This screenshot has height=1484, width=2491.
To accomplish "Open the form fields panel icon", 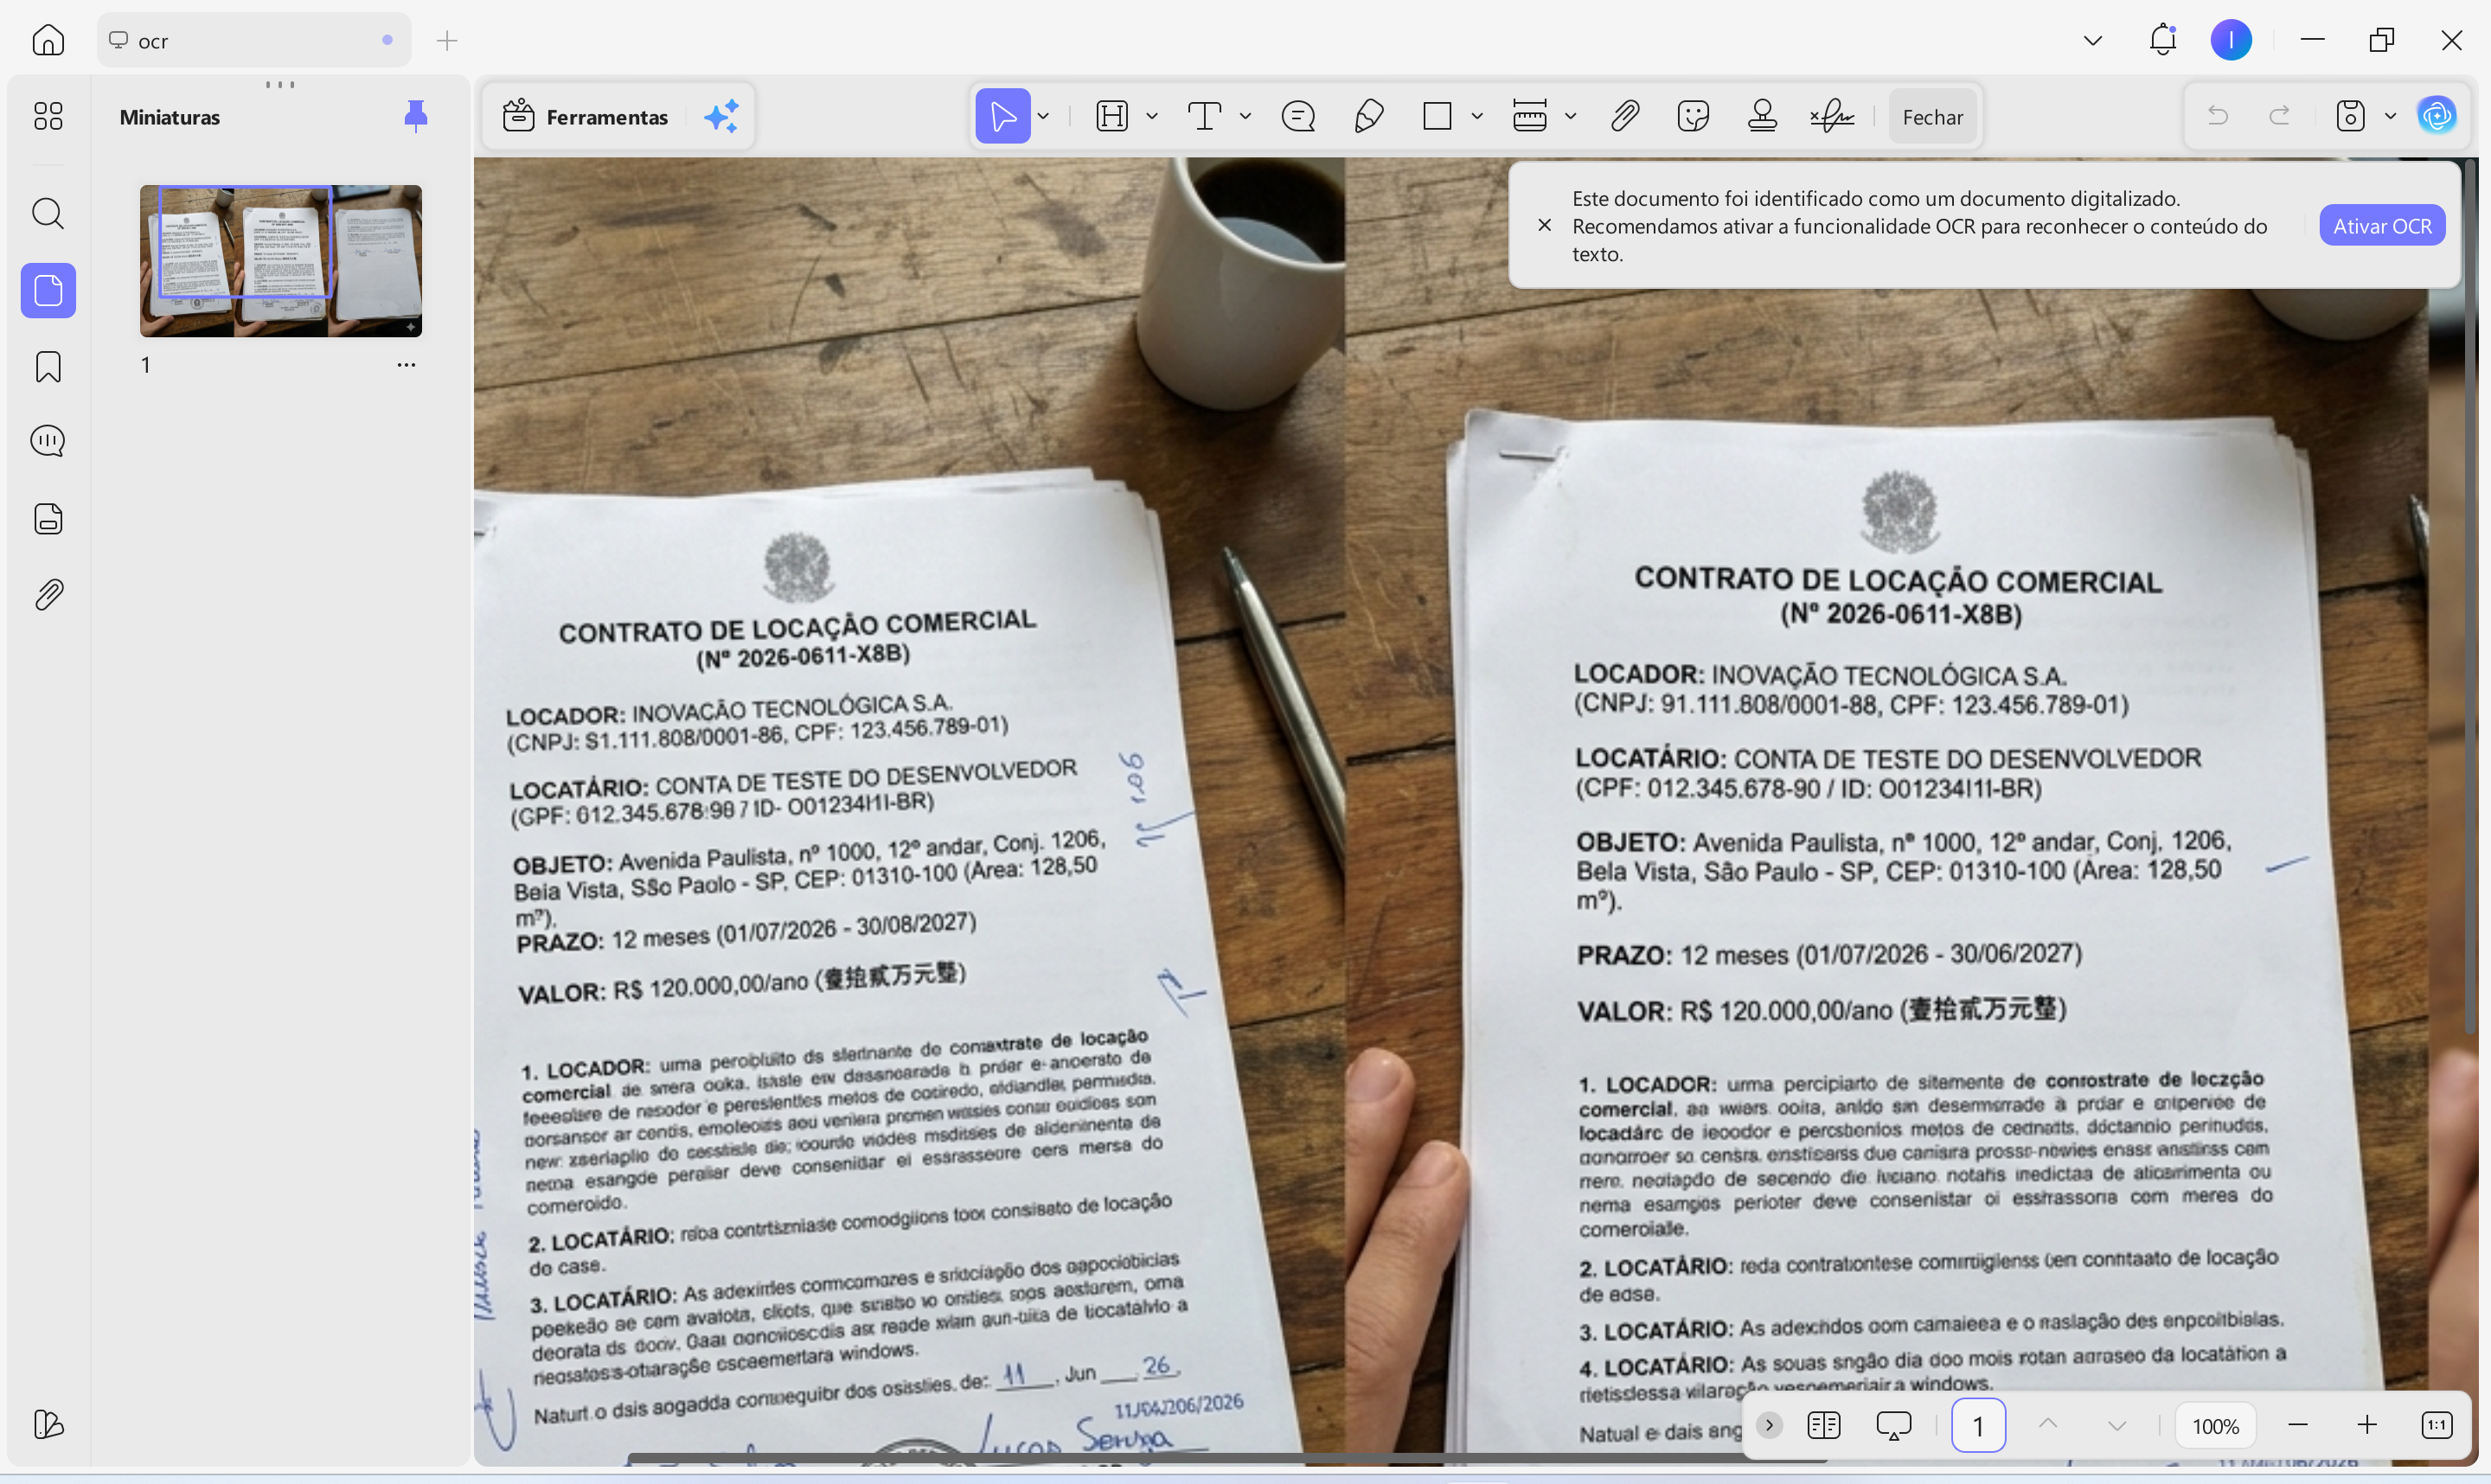I will tap(48, 519).
